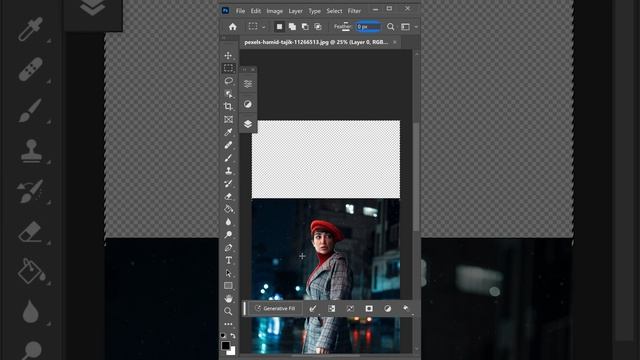This screenshot has width=640, height=360.
Task: Switch to the pexels-hamid-tajik document tab
Action: (x=316, y=42)
